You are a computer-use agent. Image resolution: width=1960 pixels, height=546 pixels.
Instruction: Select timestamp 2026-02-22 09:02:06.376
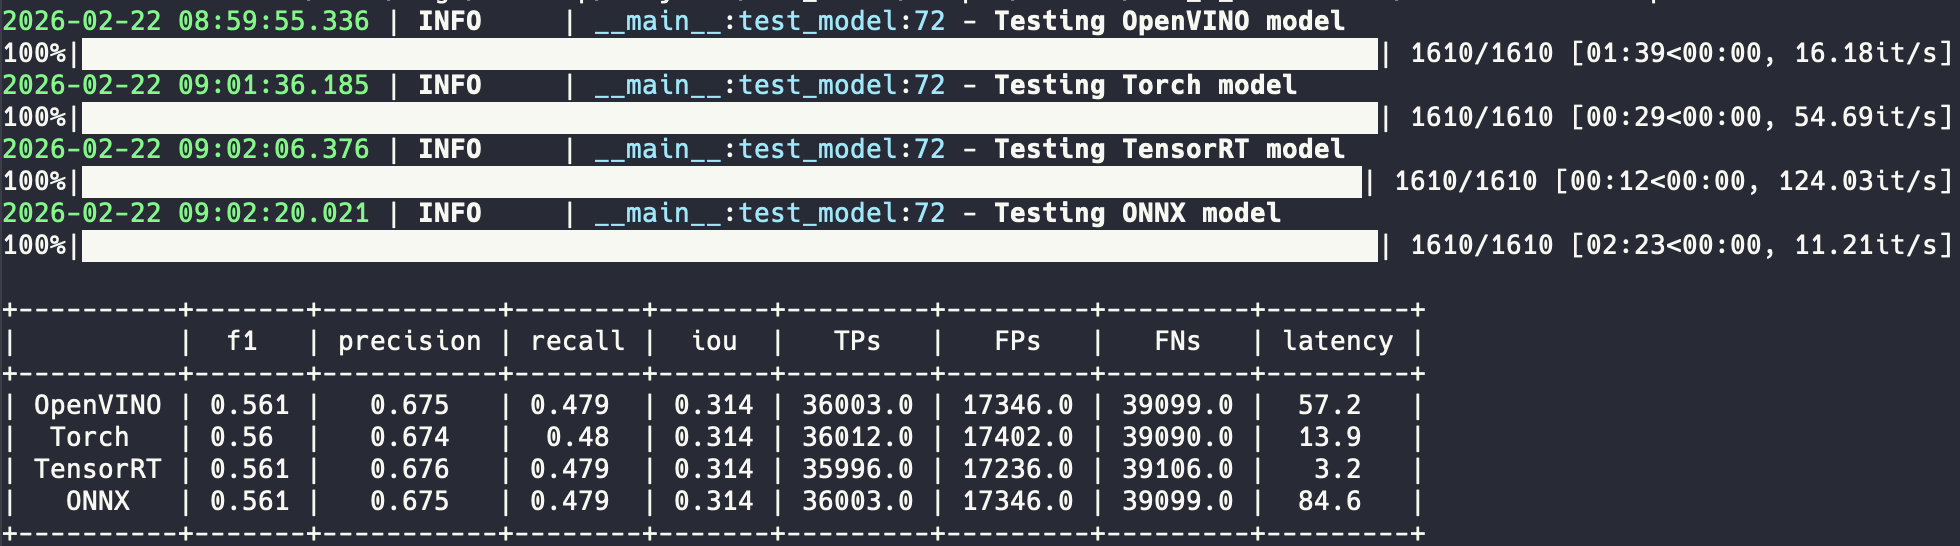pyautogui.click(x=186, y=149)
